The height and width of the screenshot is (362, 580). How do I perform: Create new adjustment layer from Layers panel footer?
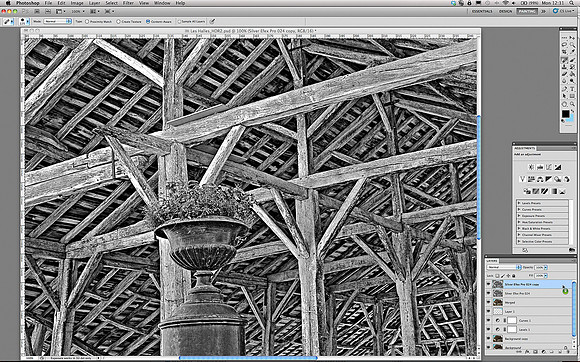tap(544, 351)
